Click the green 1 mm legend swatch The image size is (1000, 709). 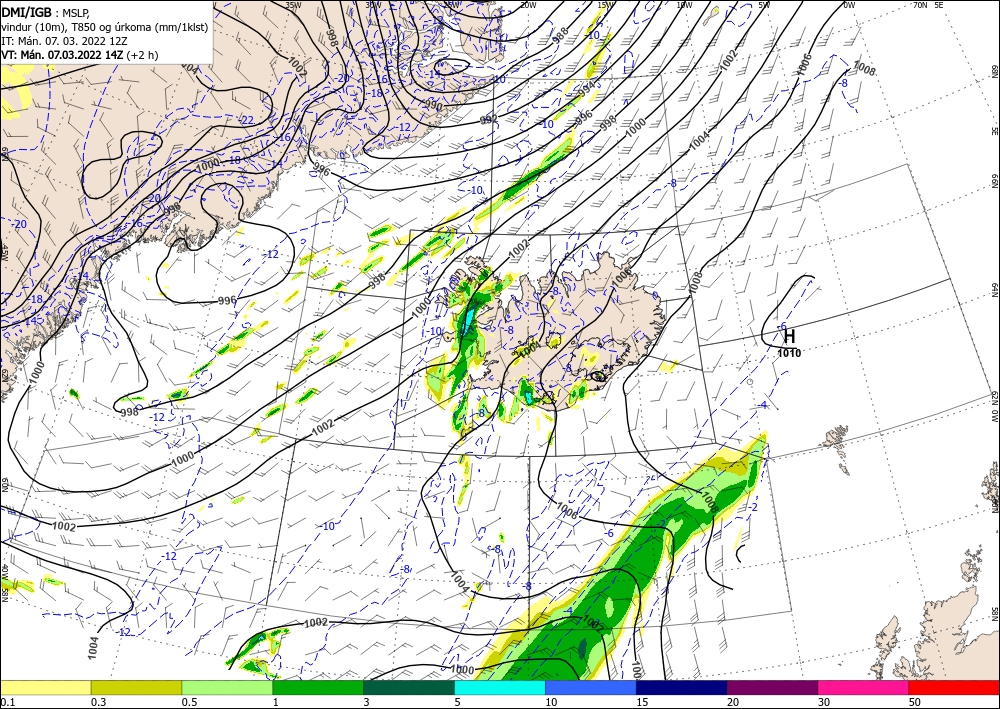click(x=318, y=687)
